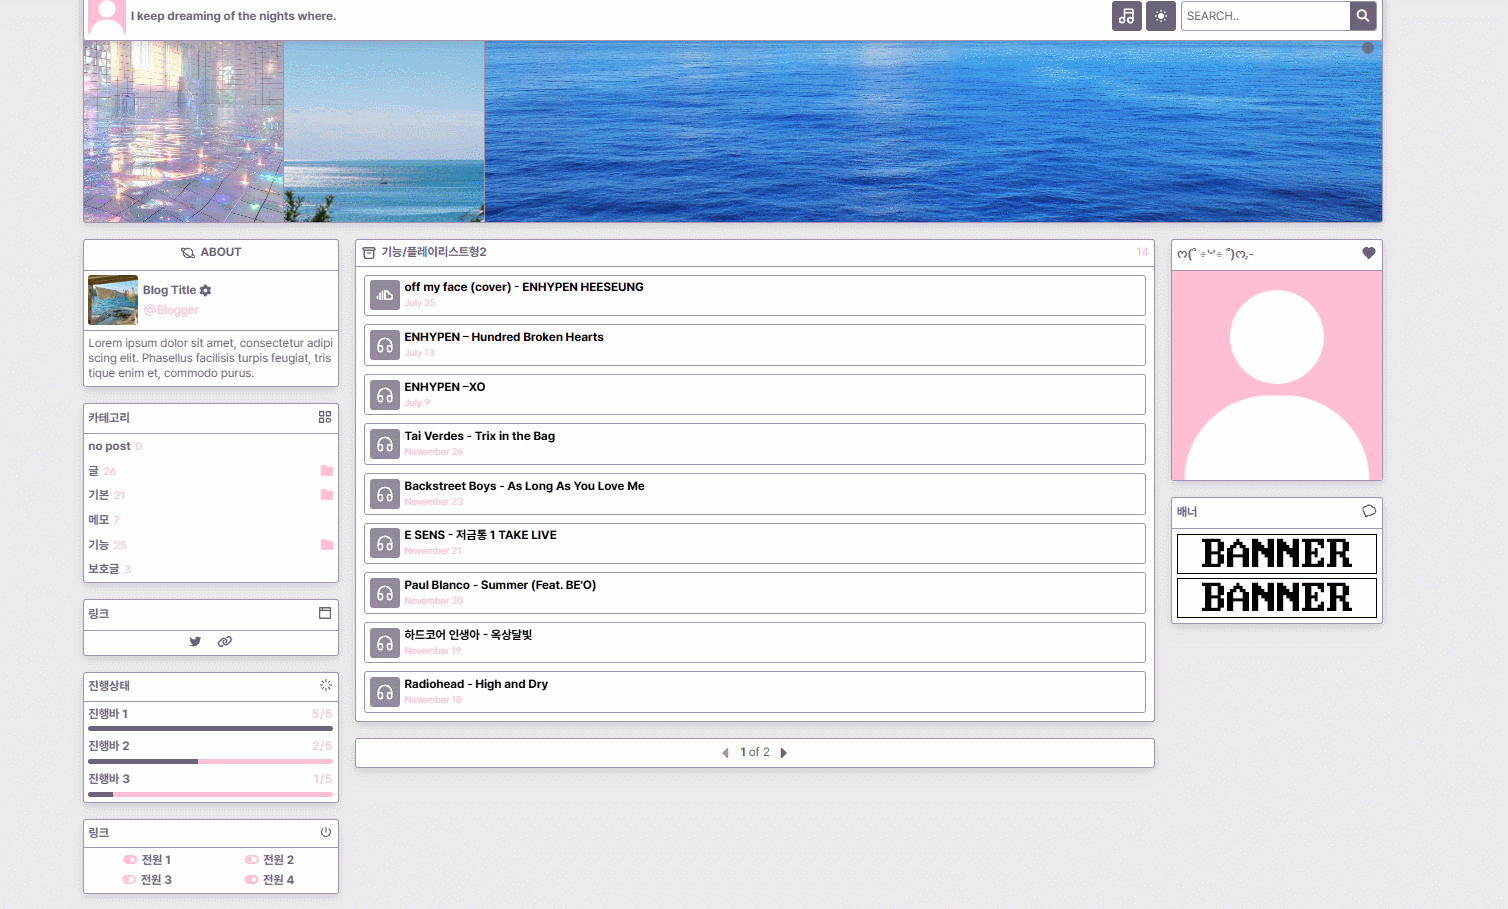Open the 글 category
The height and width of the screenshot is (909, 1508).
(93, 471)
